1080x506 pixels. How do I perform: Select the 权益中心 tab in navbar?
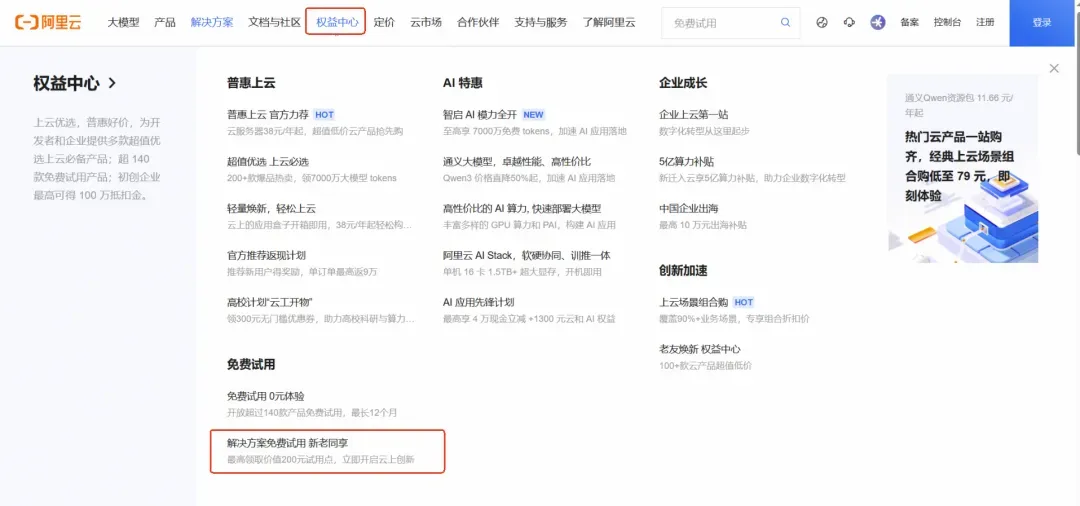point(337,22)
